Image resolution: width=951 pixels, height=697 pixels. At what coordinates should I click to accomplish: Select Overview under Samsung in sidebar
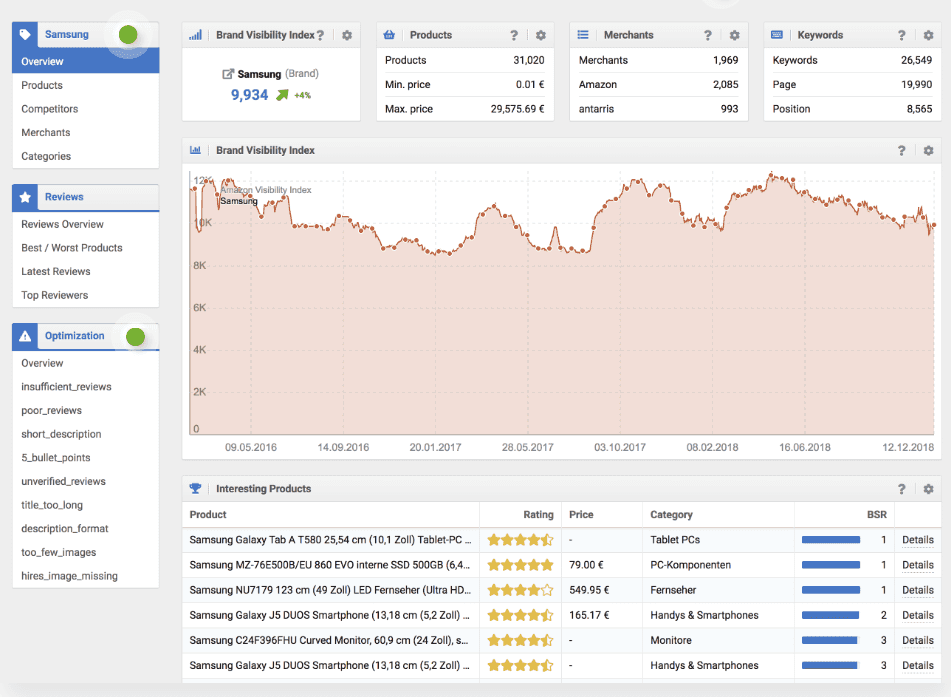click(86, 61)
